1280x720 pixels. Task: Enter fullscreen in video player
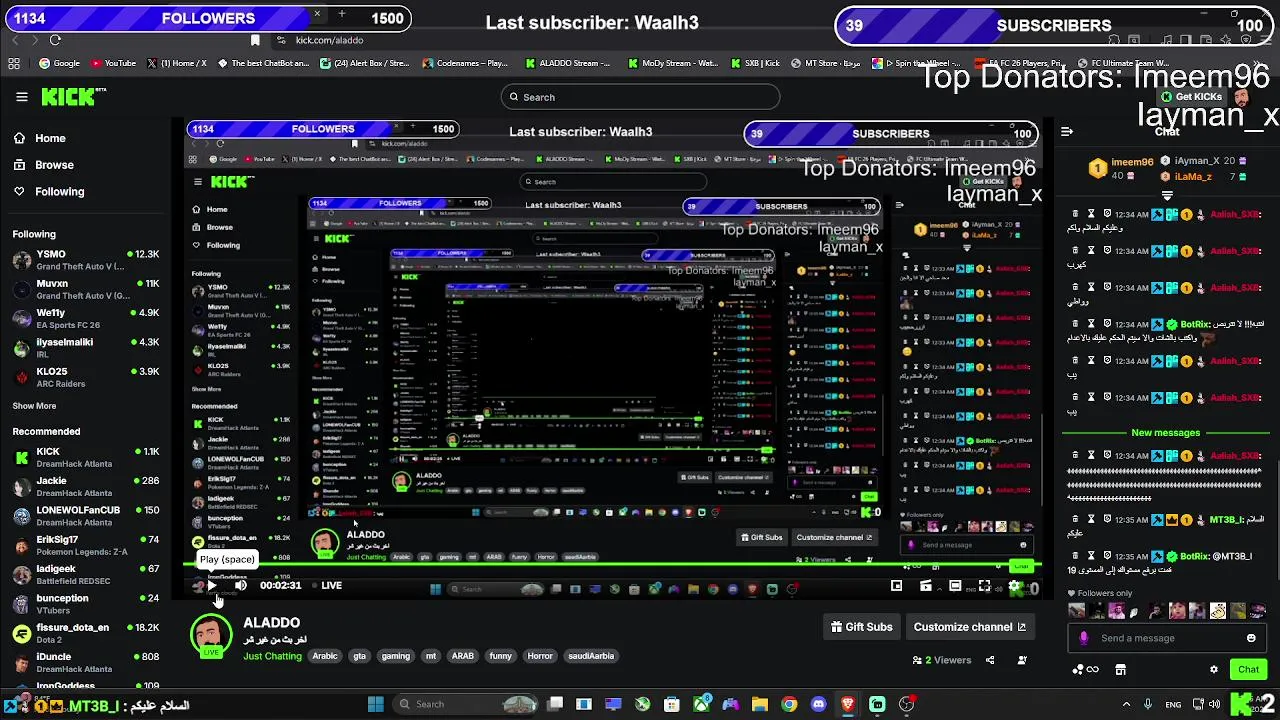(985, 586)
